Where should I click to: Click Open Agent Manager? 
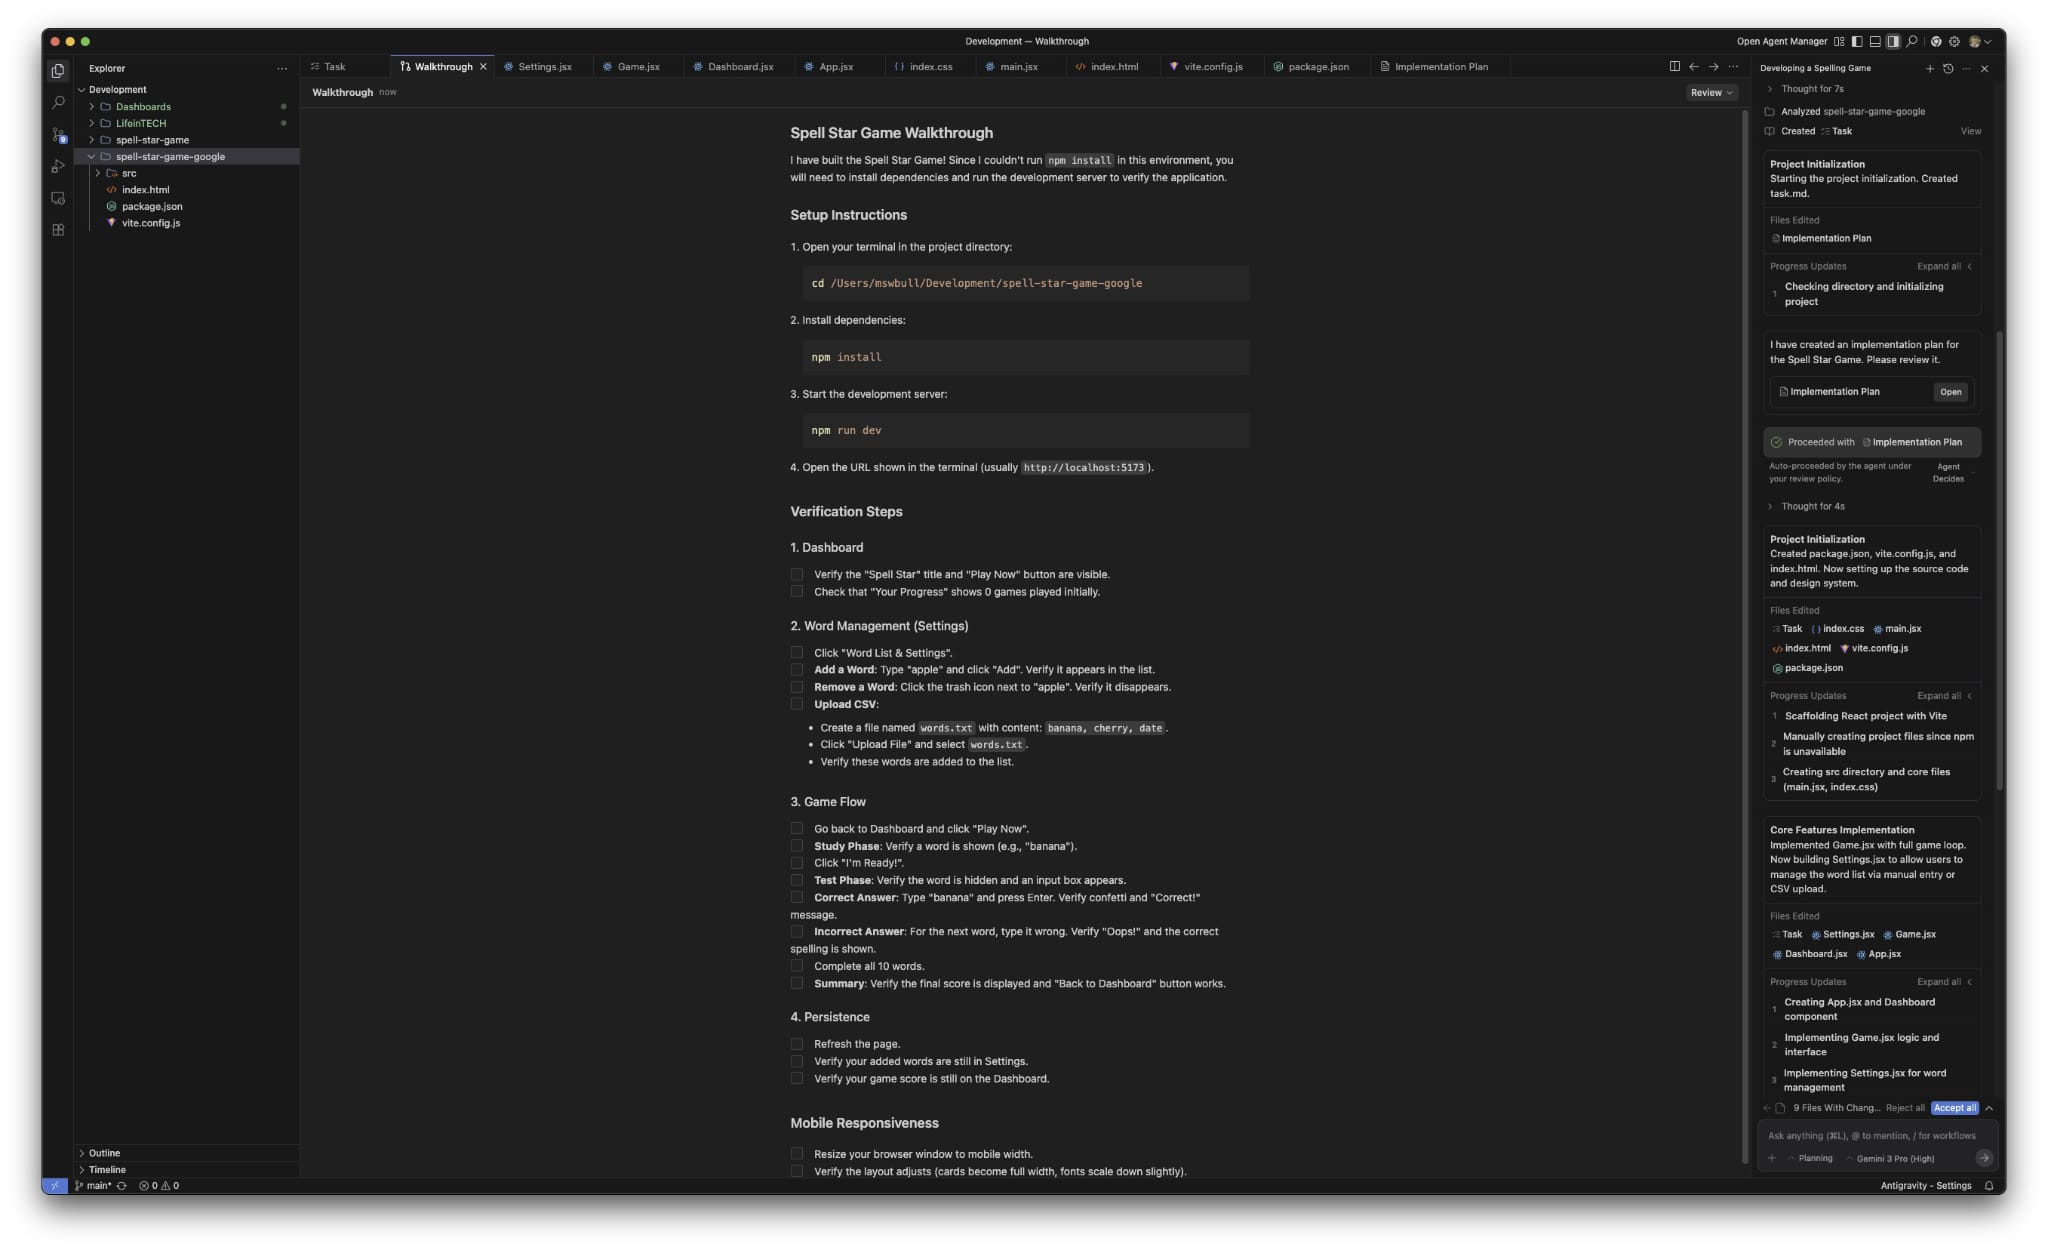point(1781,41)
